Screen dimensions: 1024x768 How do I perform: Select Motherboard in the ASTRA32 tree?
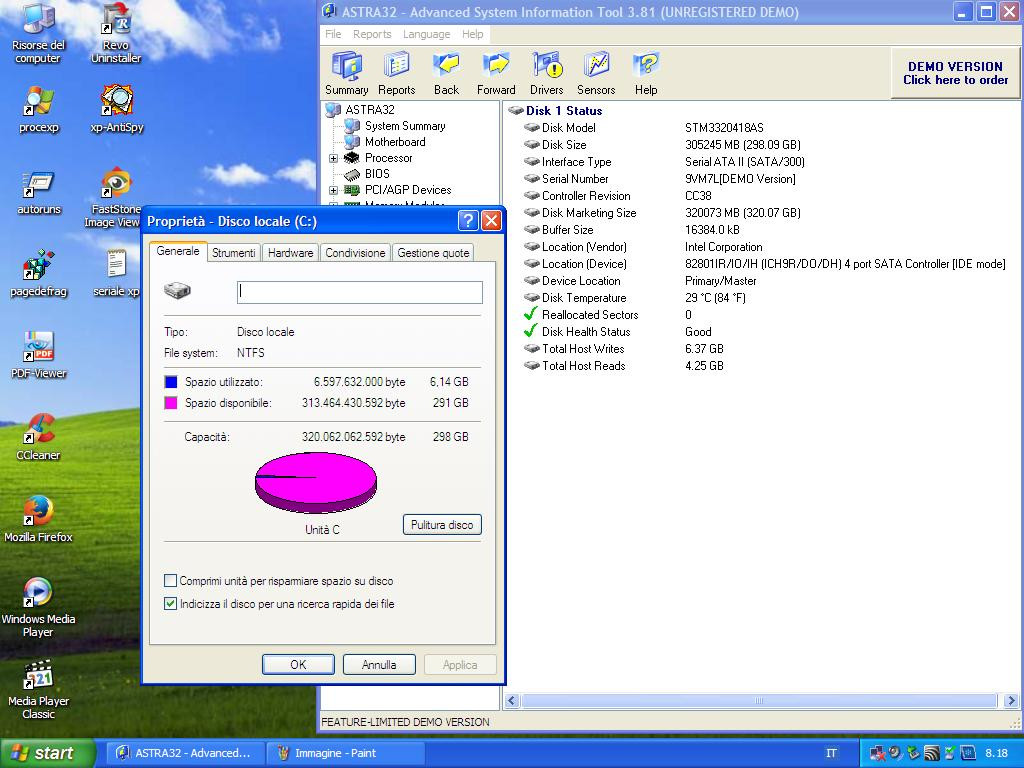point(394,142)
